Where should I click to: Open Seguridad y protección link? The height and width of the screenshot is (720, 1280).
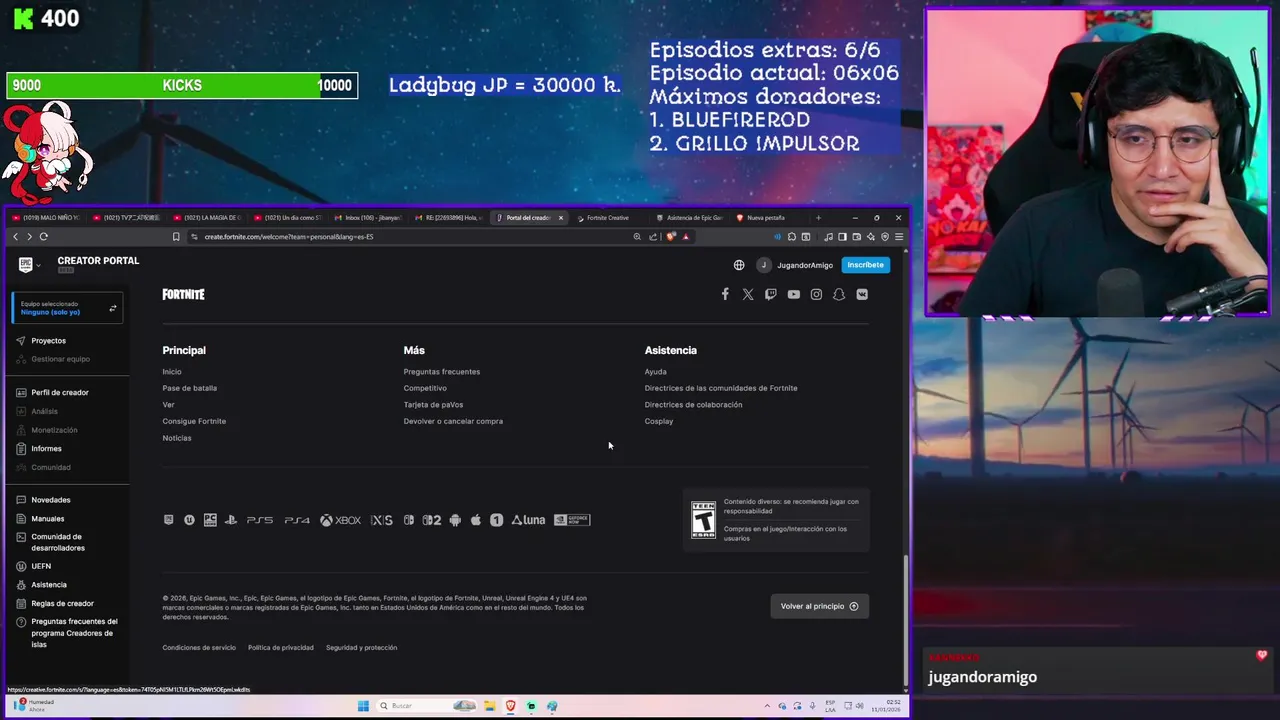[x=361, y=648]
